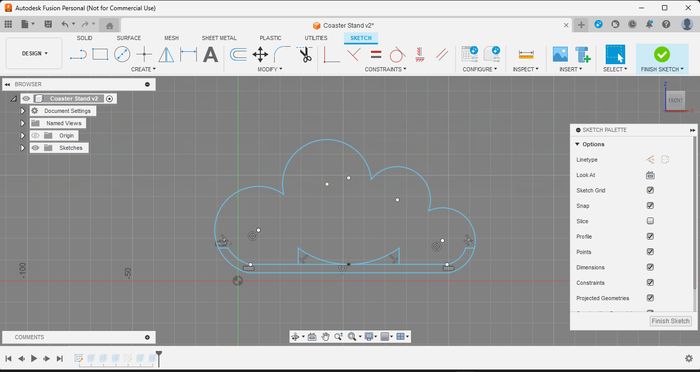Click the Select tool icon

pos(615,54)
